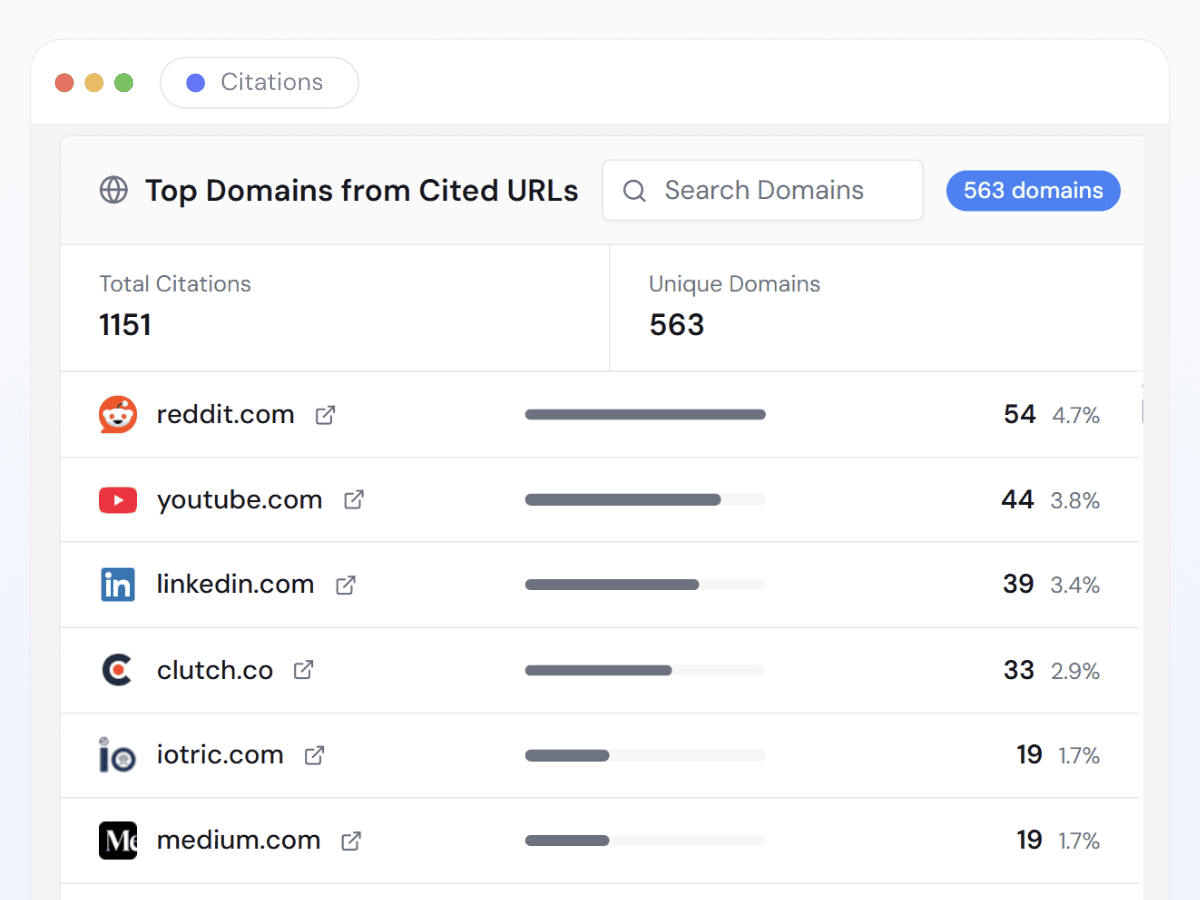Click the iotric logo icon
Image resolution: width=1200 pixels, height=900 pixels.
click(x=117, y=755)
